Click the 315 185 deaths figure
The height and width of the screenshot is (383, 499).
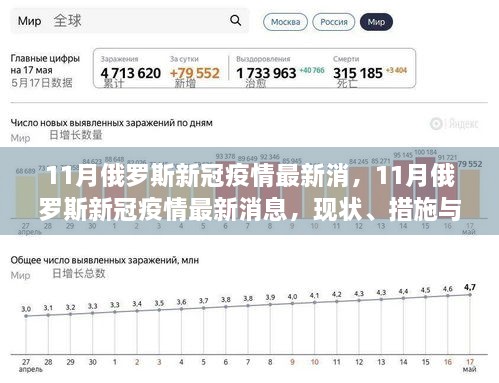click(358, 73)
